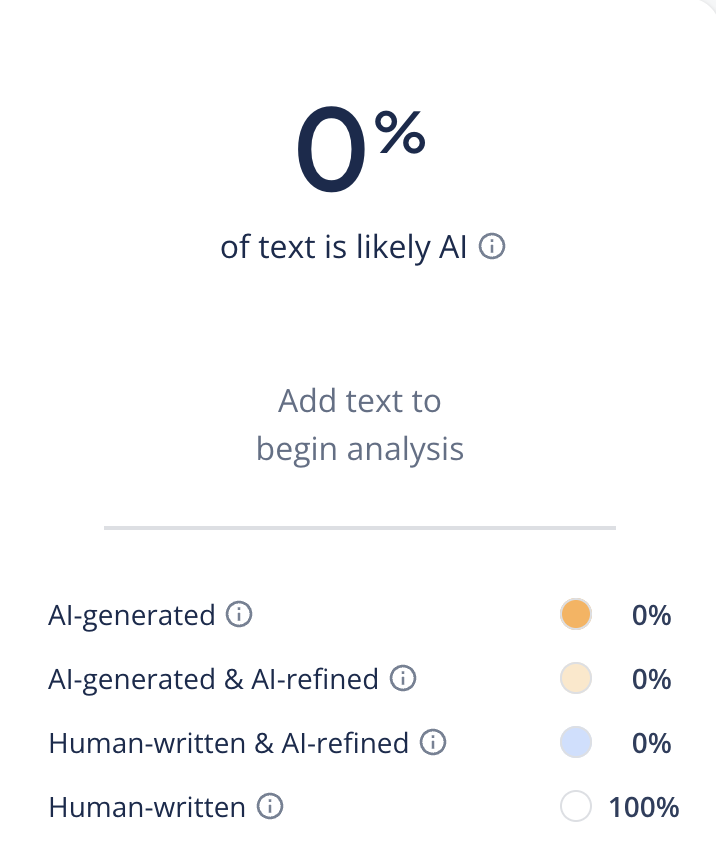Show info for Human-written & AI-refined
Image resolution: width=716 pixels, height=854 pixels.
pyautogui.click(x=433, y=743)
